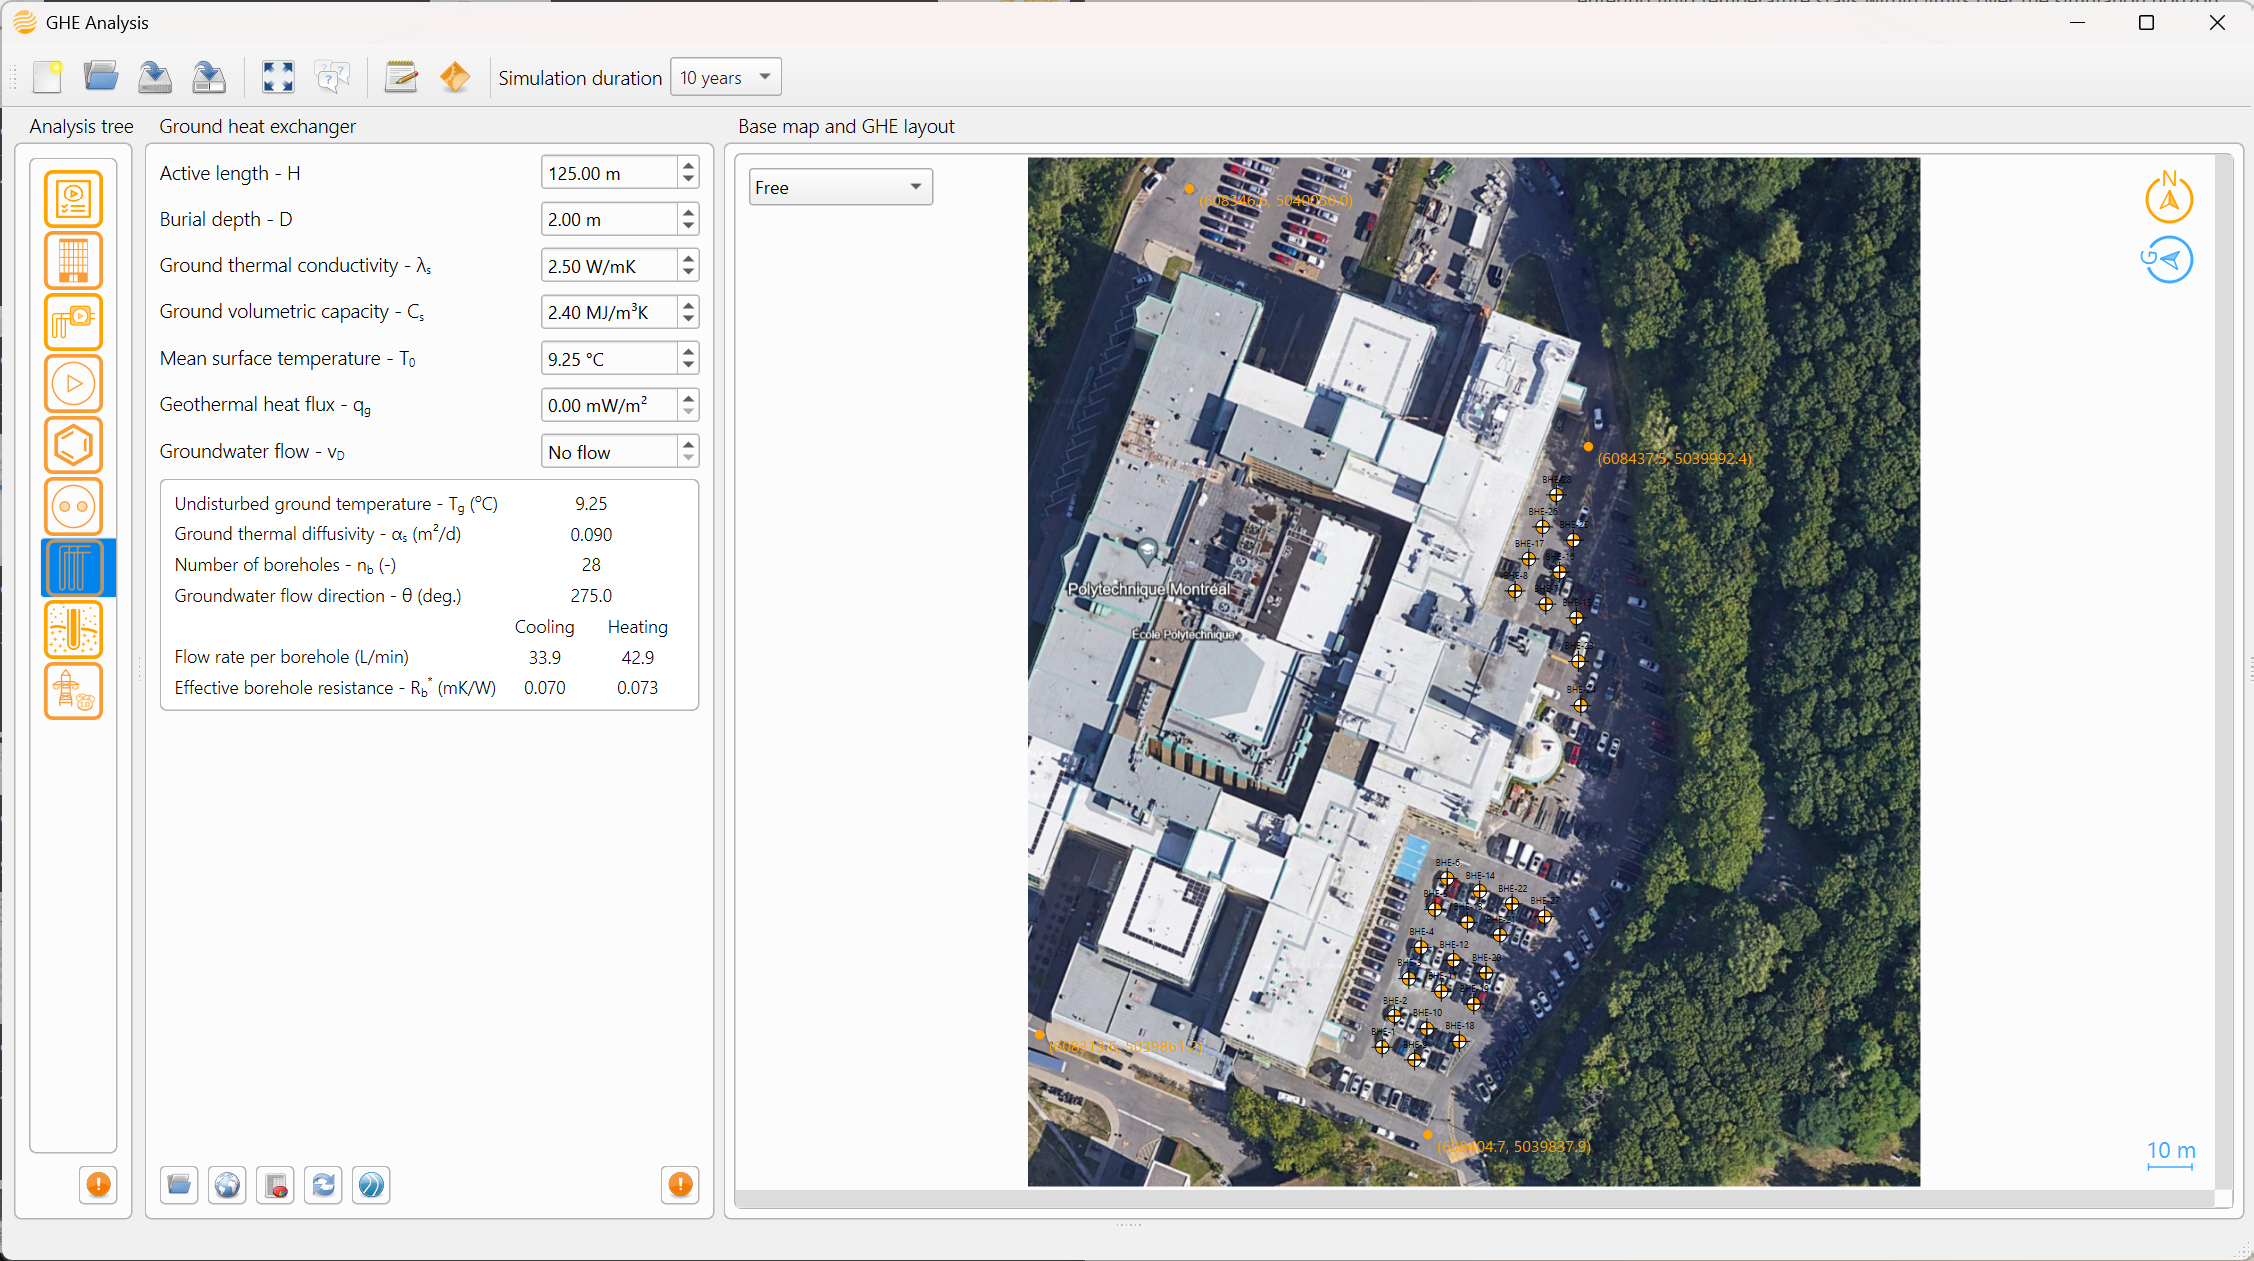This screenshot has width=2254, height=1261.
Task: Click the rotate view arrow icon on map
Action: pyautogui.click(x=2167, y=260)
